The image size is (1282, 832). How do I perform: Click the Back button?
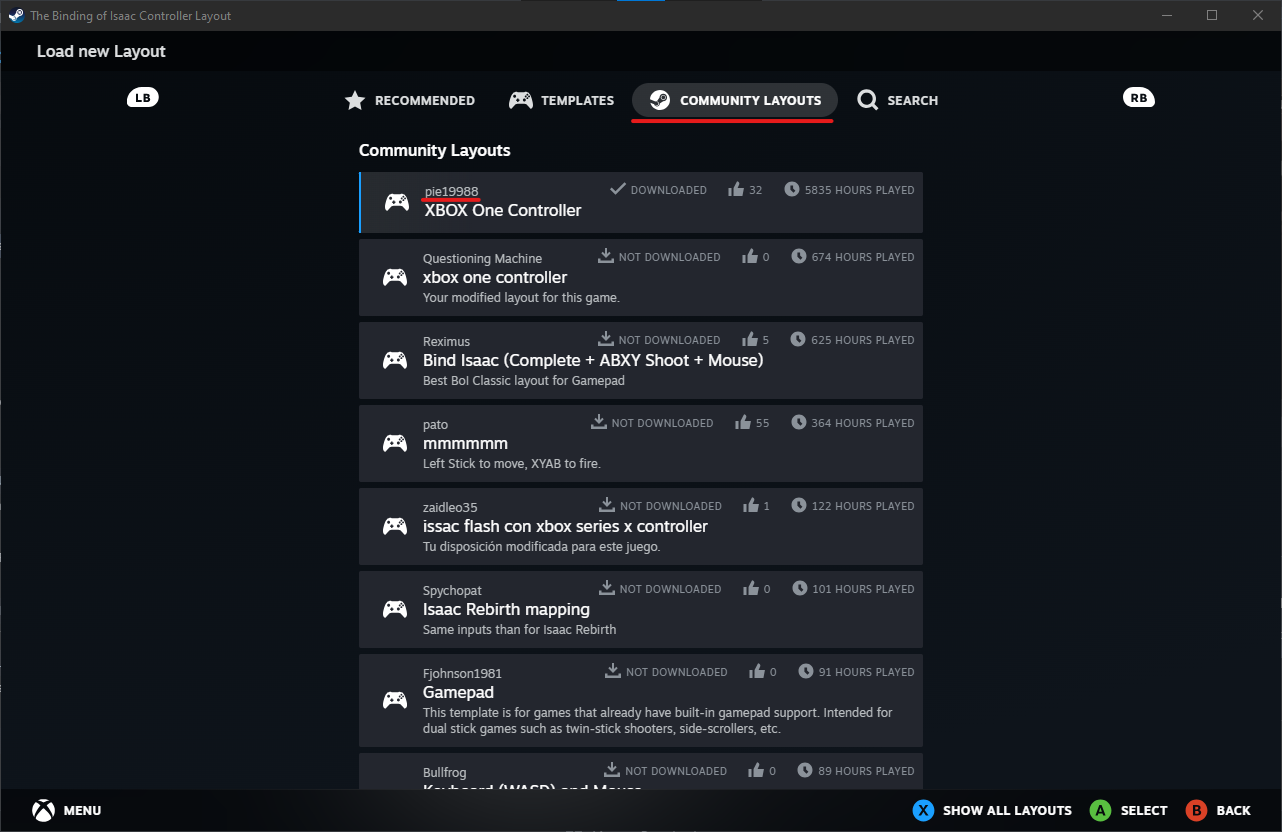[1218, 810]
